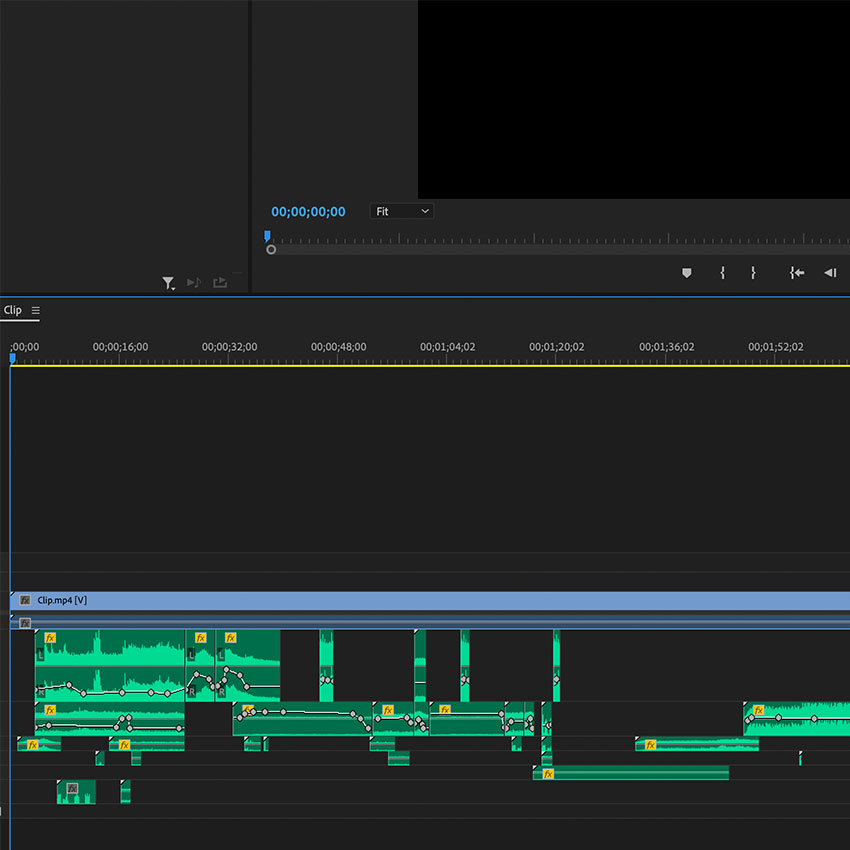Viewport: 850px width, 850px height.
Task: Click the gray fx badge on bottom audio clip
Action: pos(72,789)
